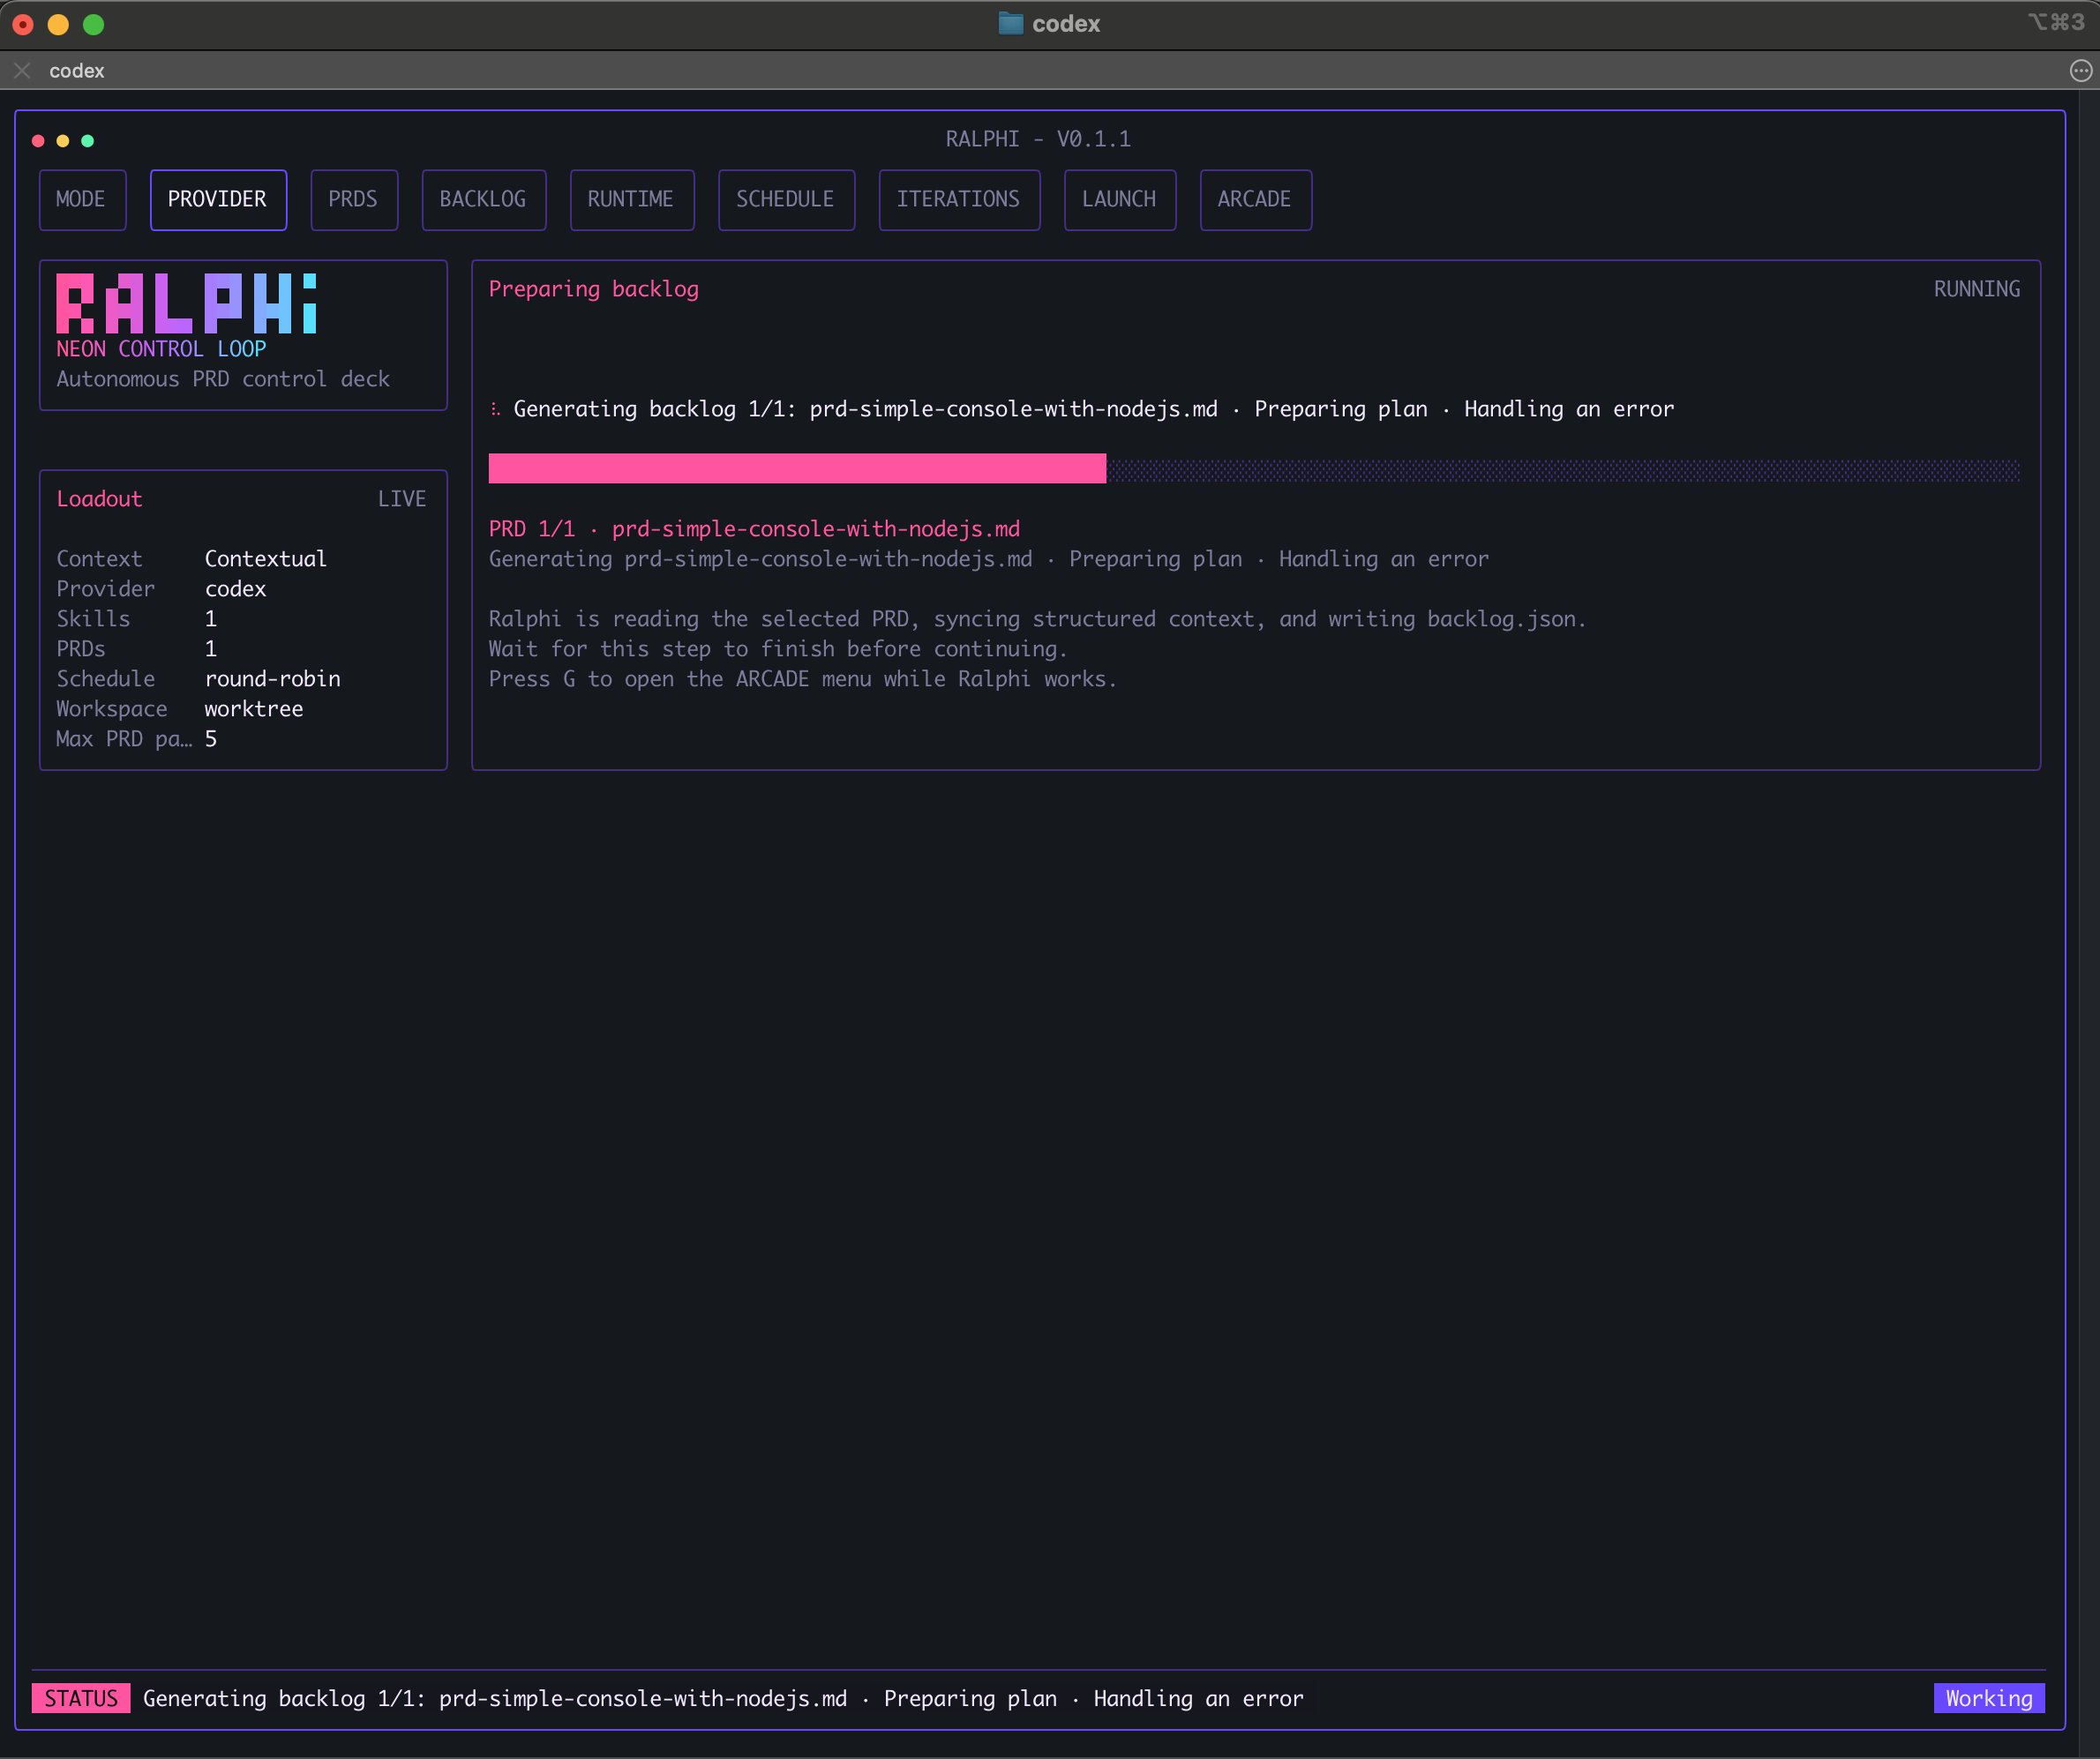Toggle the LIVE indicator in Loadout panel
This screenshot has width=2100, height=1759.
pos(401,498)
